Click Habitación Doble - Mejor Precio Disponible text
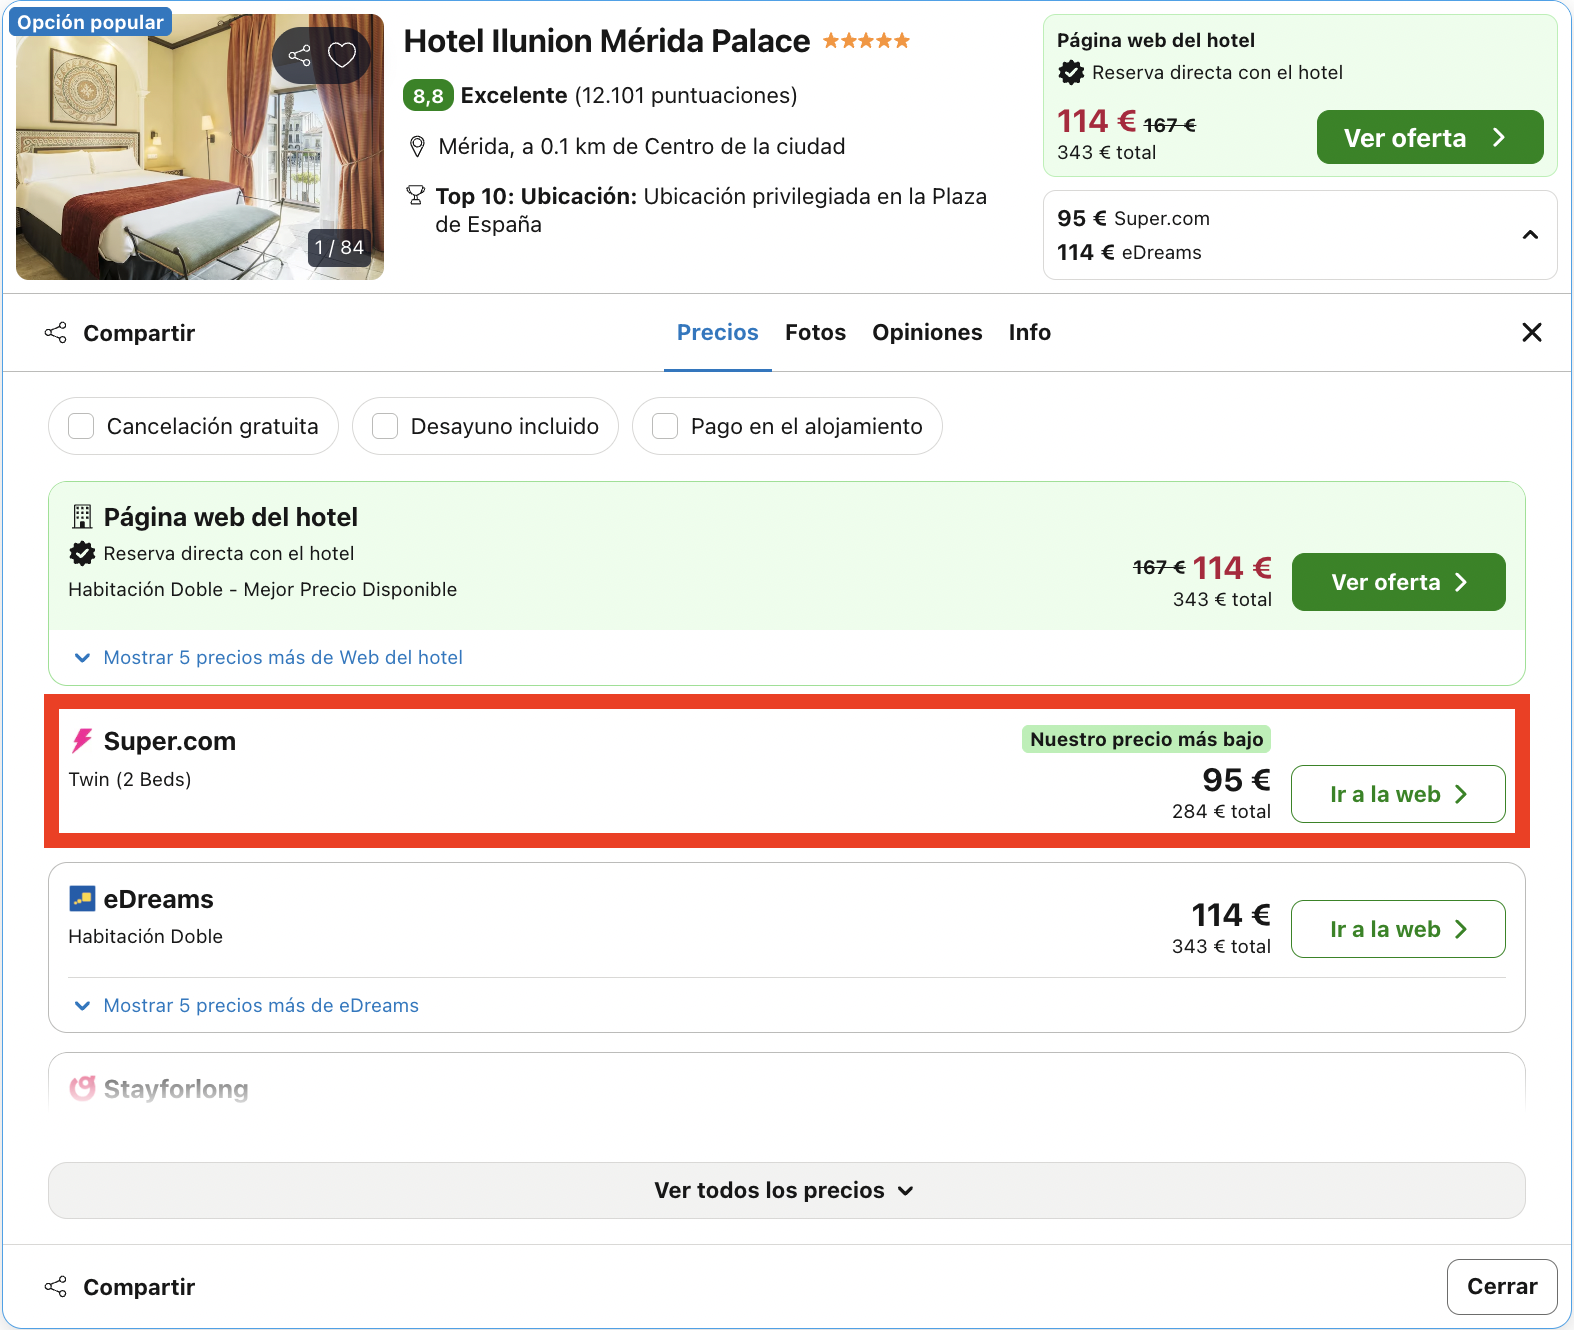Screen dimensions: 1574x1330 pos(262,589)
